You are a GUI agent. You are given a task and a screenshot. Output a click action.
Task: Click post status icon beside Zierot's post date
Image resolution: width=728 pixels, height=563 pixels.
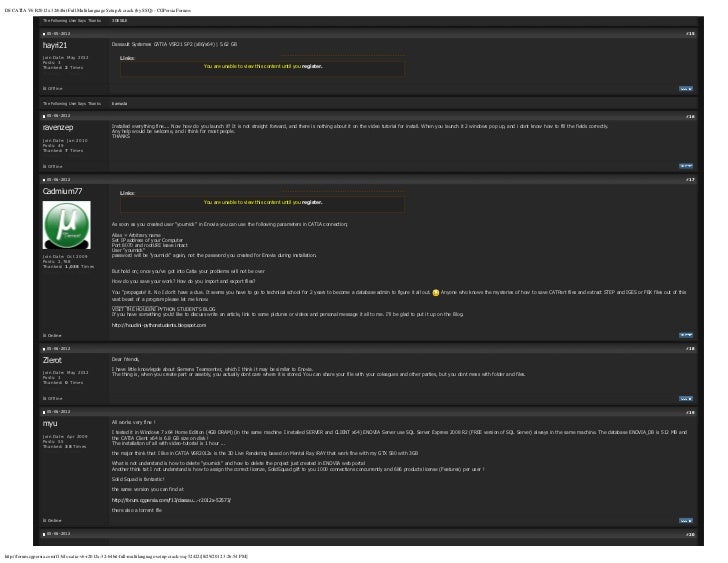(44, 349)
